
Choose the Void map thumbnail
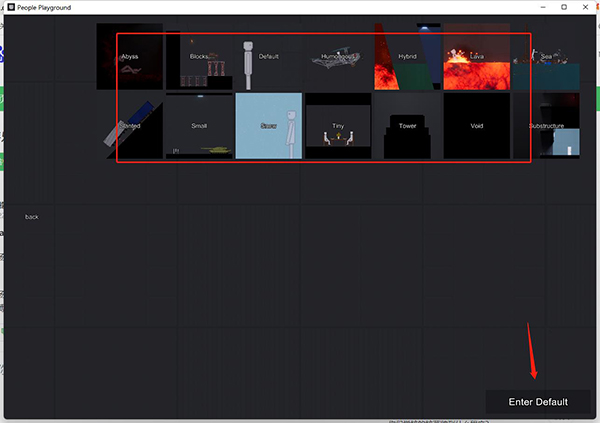477,126
